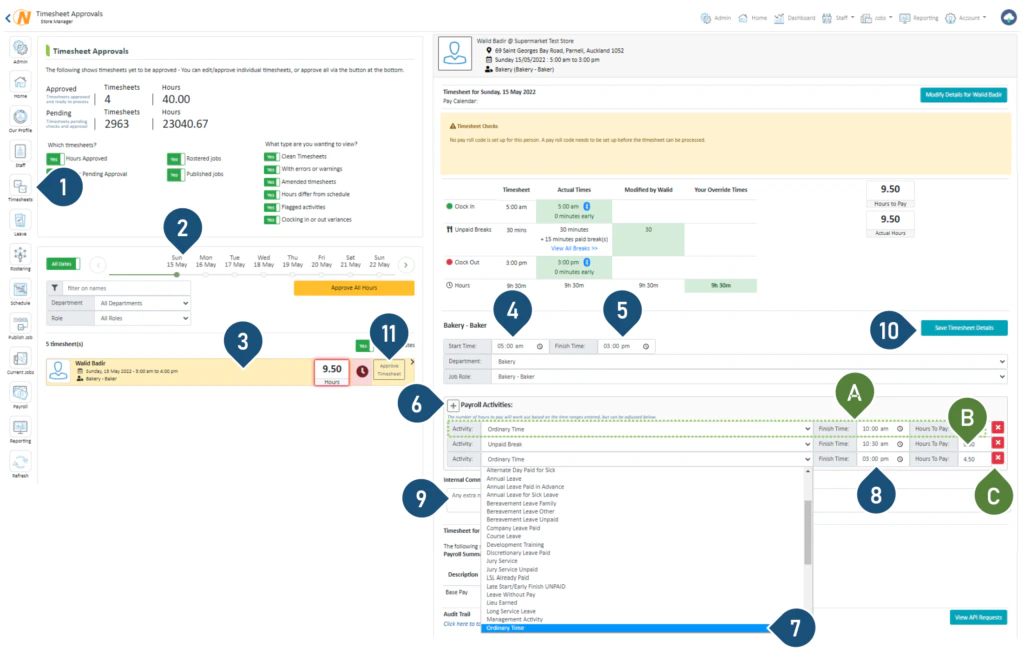Screen dimensions: 1024x649
Task: Delete the 03:00 pm activity row
Action: 997,458
